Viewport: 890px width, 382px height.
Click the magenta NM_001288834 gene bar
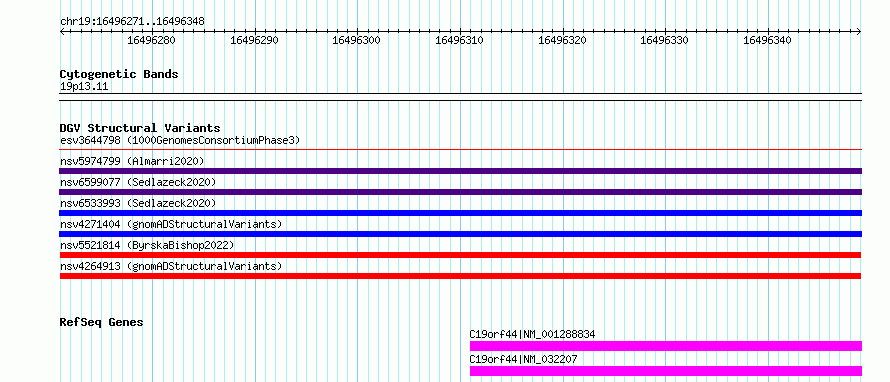pos(666,346)
